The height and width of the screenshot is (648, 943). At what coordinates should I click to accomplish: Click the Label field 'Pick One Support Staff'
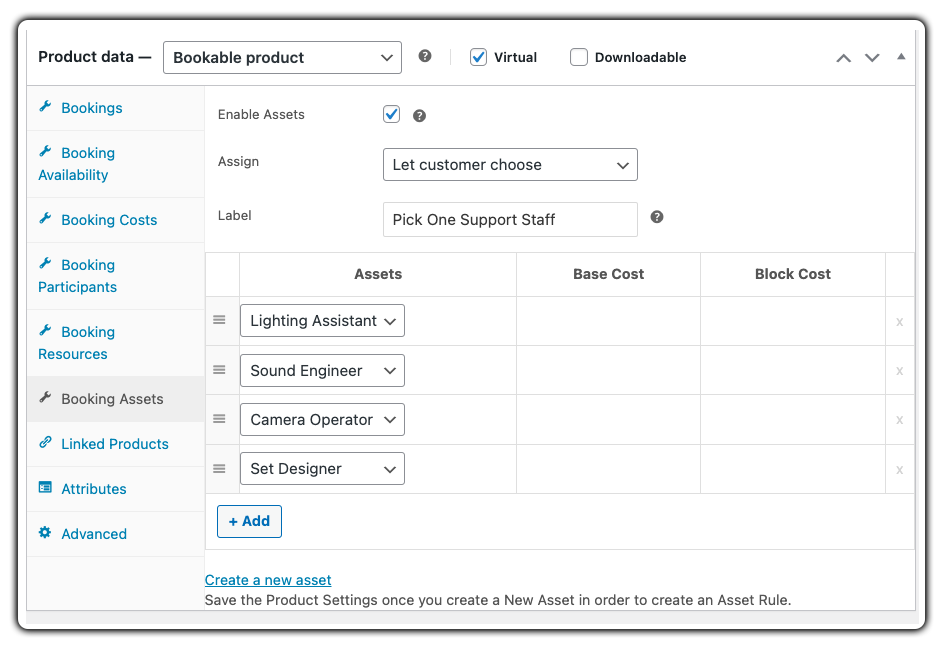(x=510, y=220)
